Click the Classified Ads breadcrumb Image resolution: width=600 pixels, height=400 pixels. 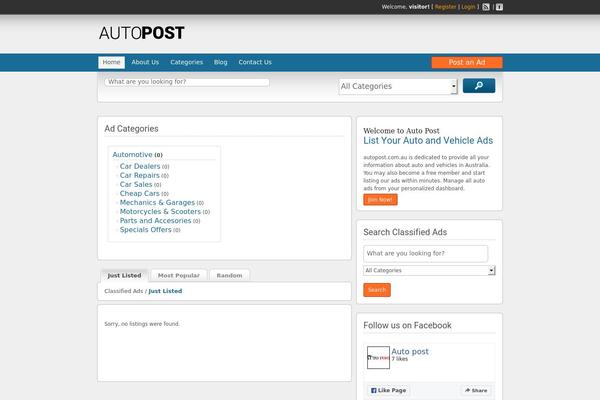124,291
